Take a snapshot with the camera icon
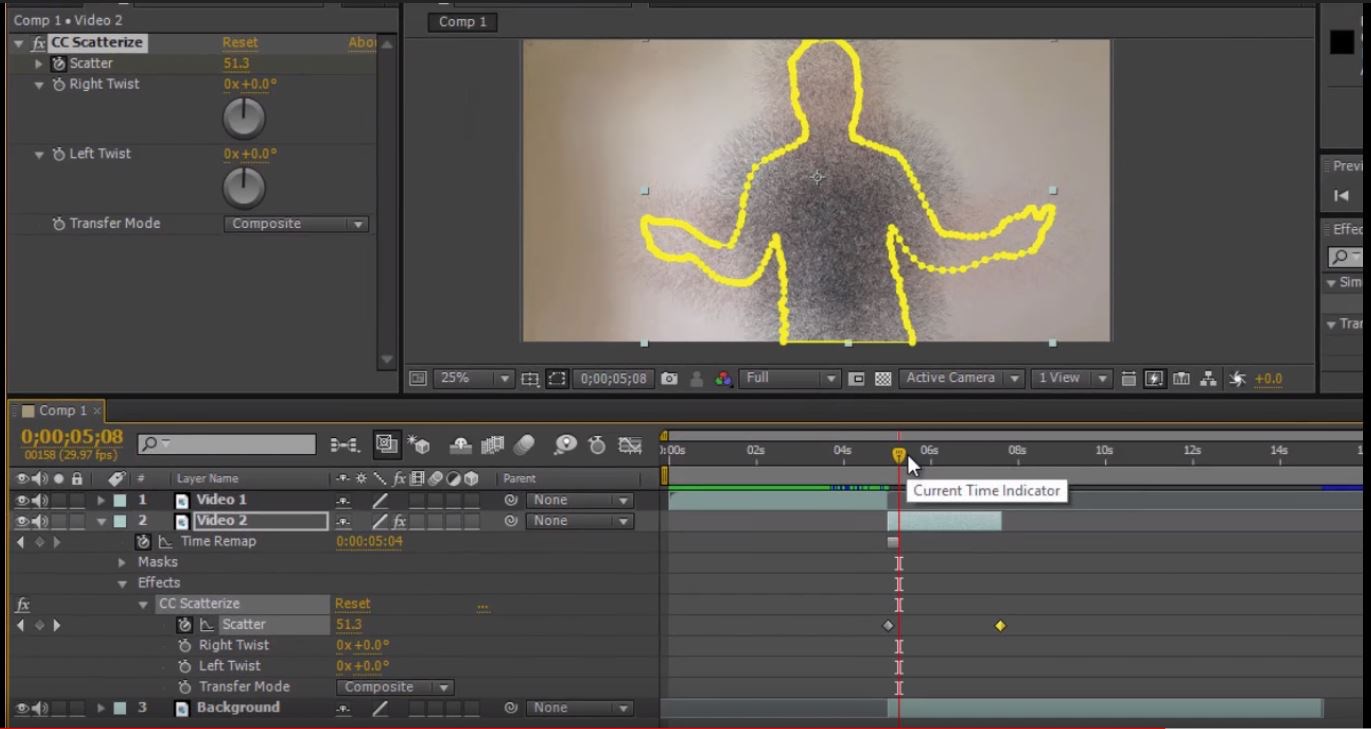The width and height of the screenshot is (1371, 729). point(669,379)
